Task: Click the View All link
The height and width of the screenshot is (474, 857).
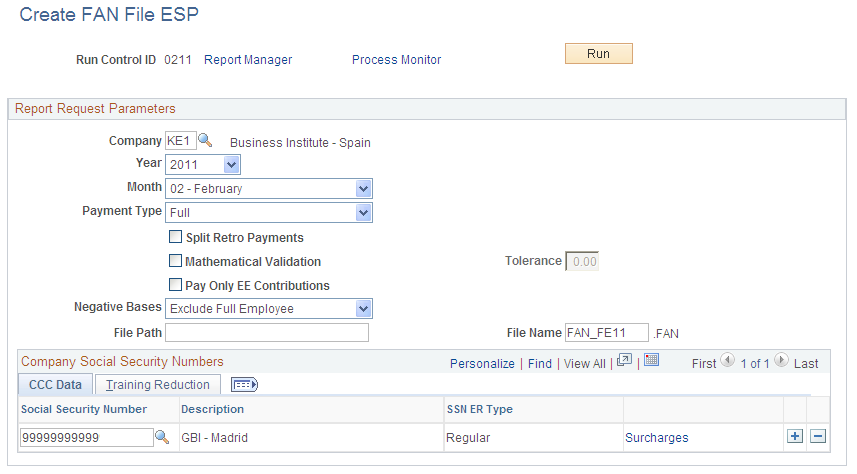Action: click(x=585, y=364)
